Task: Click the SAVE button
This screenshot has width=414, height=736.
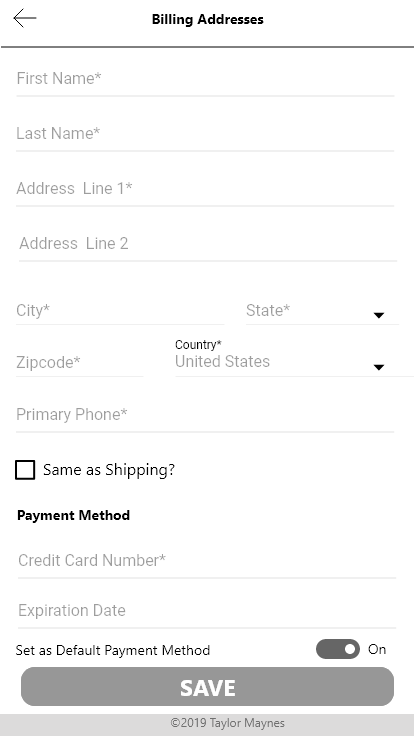Action: [x=207, y=687]
